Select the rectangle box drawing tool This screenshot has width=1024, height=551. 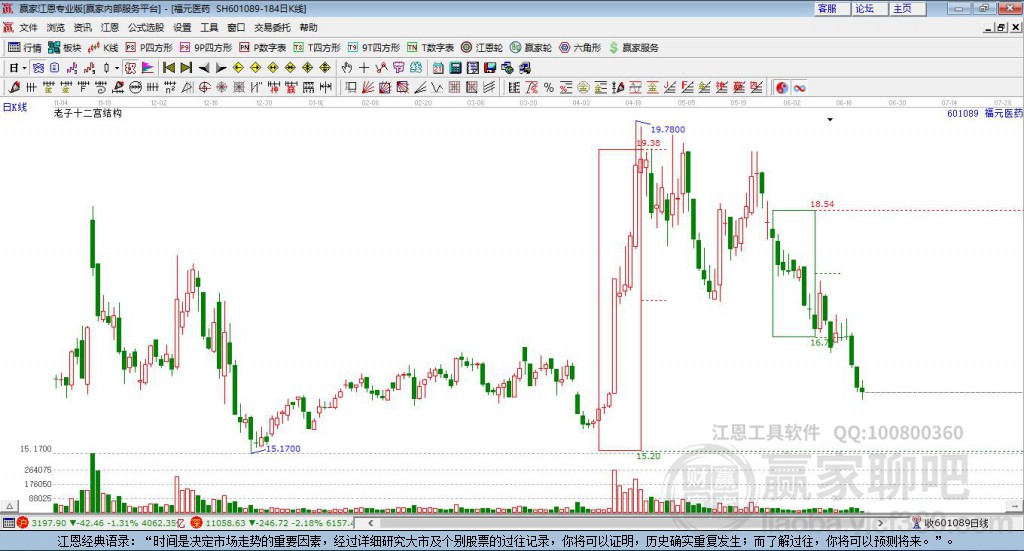[351, 87]
